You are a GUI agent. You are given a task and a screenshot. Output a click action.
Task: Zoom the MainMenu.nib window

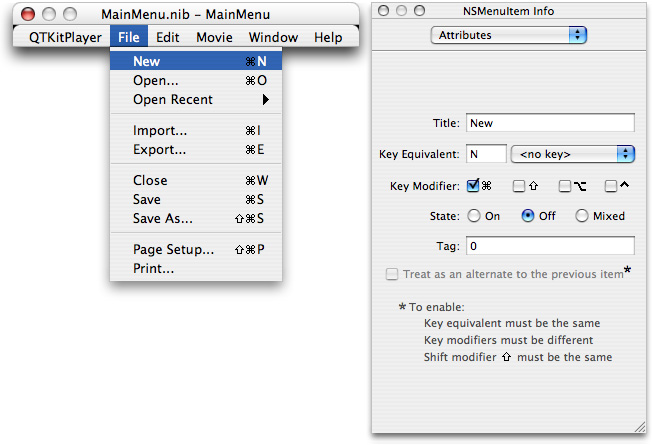click(69, 14)
